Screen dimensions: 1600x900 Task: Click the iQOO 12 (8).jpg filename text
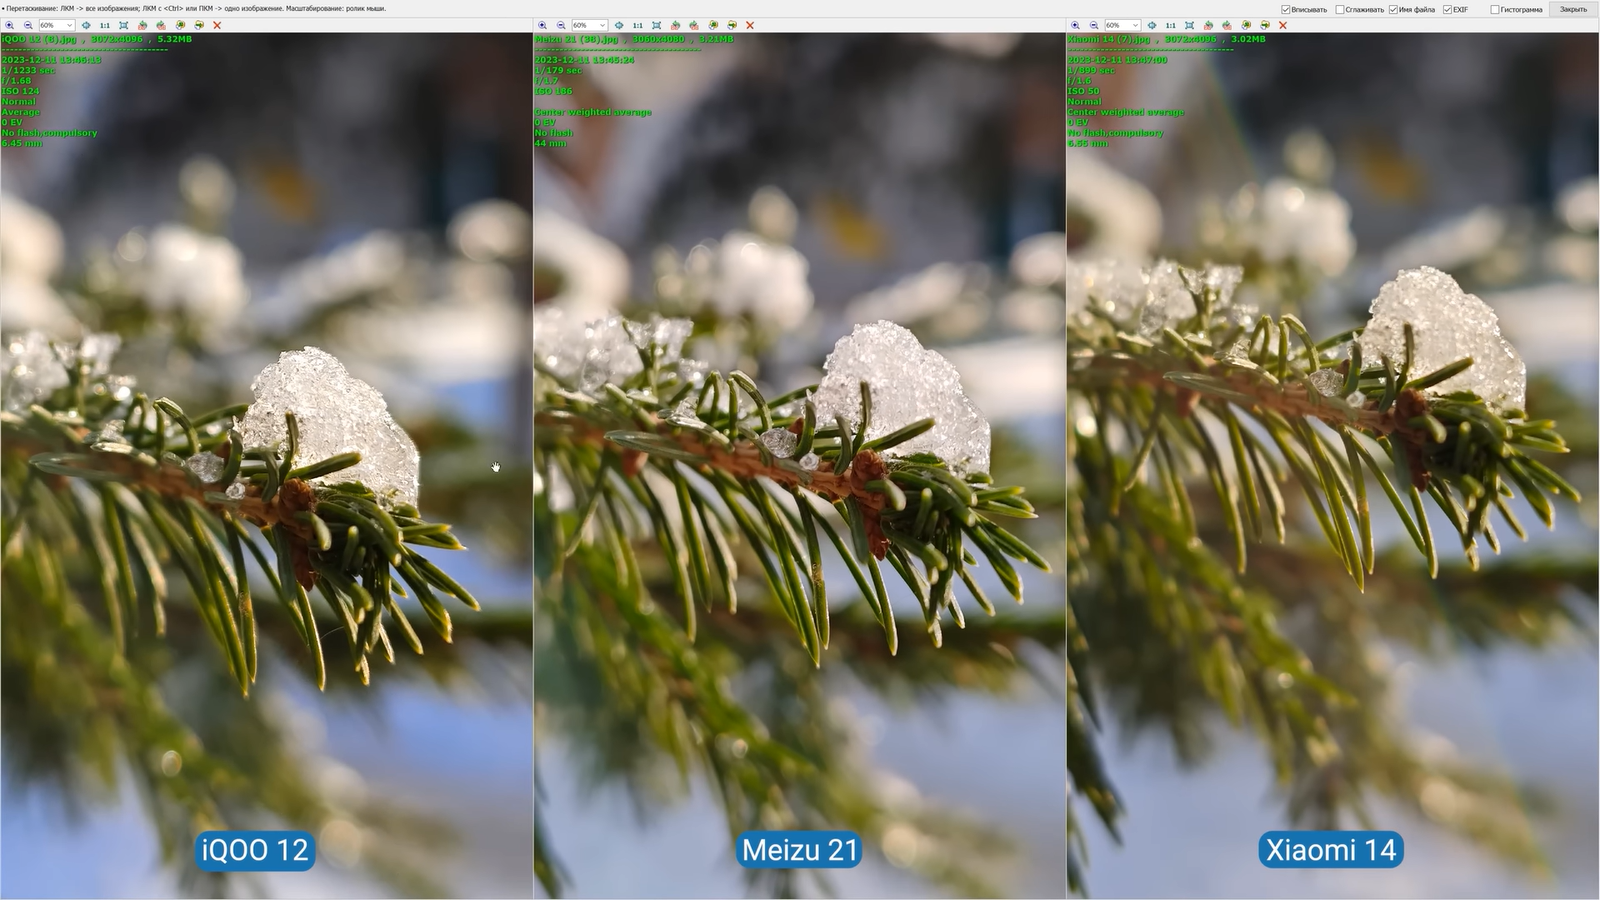[39, 39]
